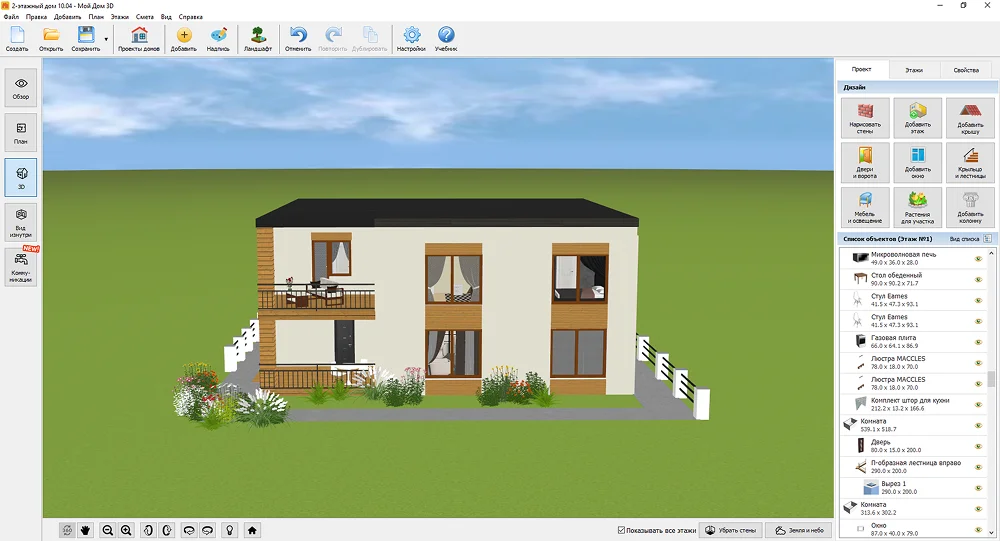1000x541 pixels.
Task: Toggle Показывать все этажи checkbox
Action: pos(621,530)
